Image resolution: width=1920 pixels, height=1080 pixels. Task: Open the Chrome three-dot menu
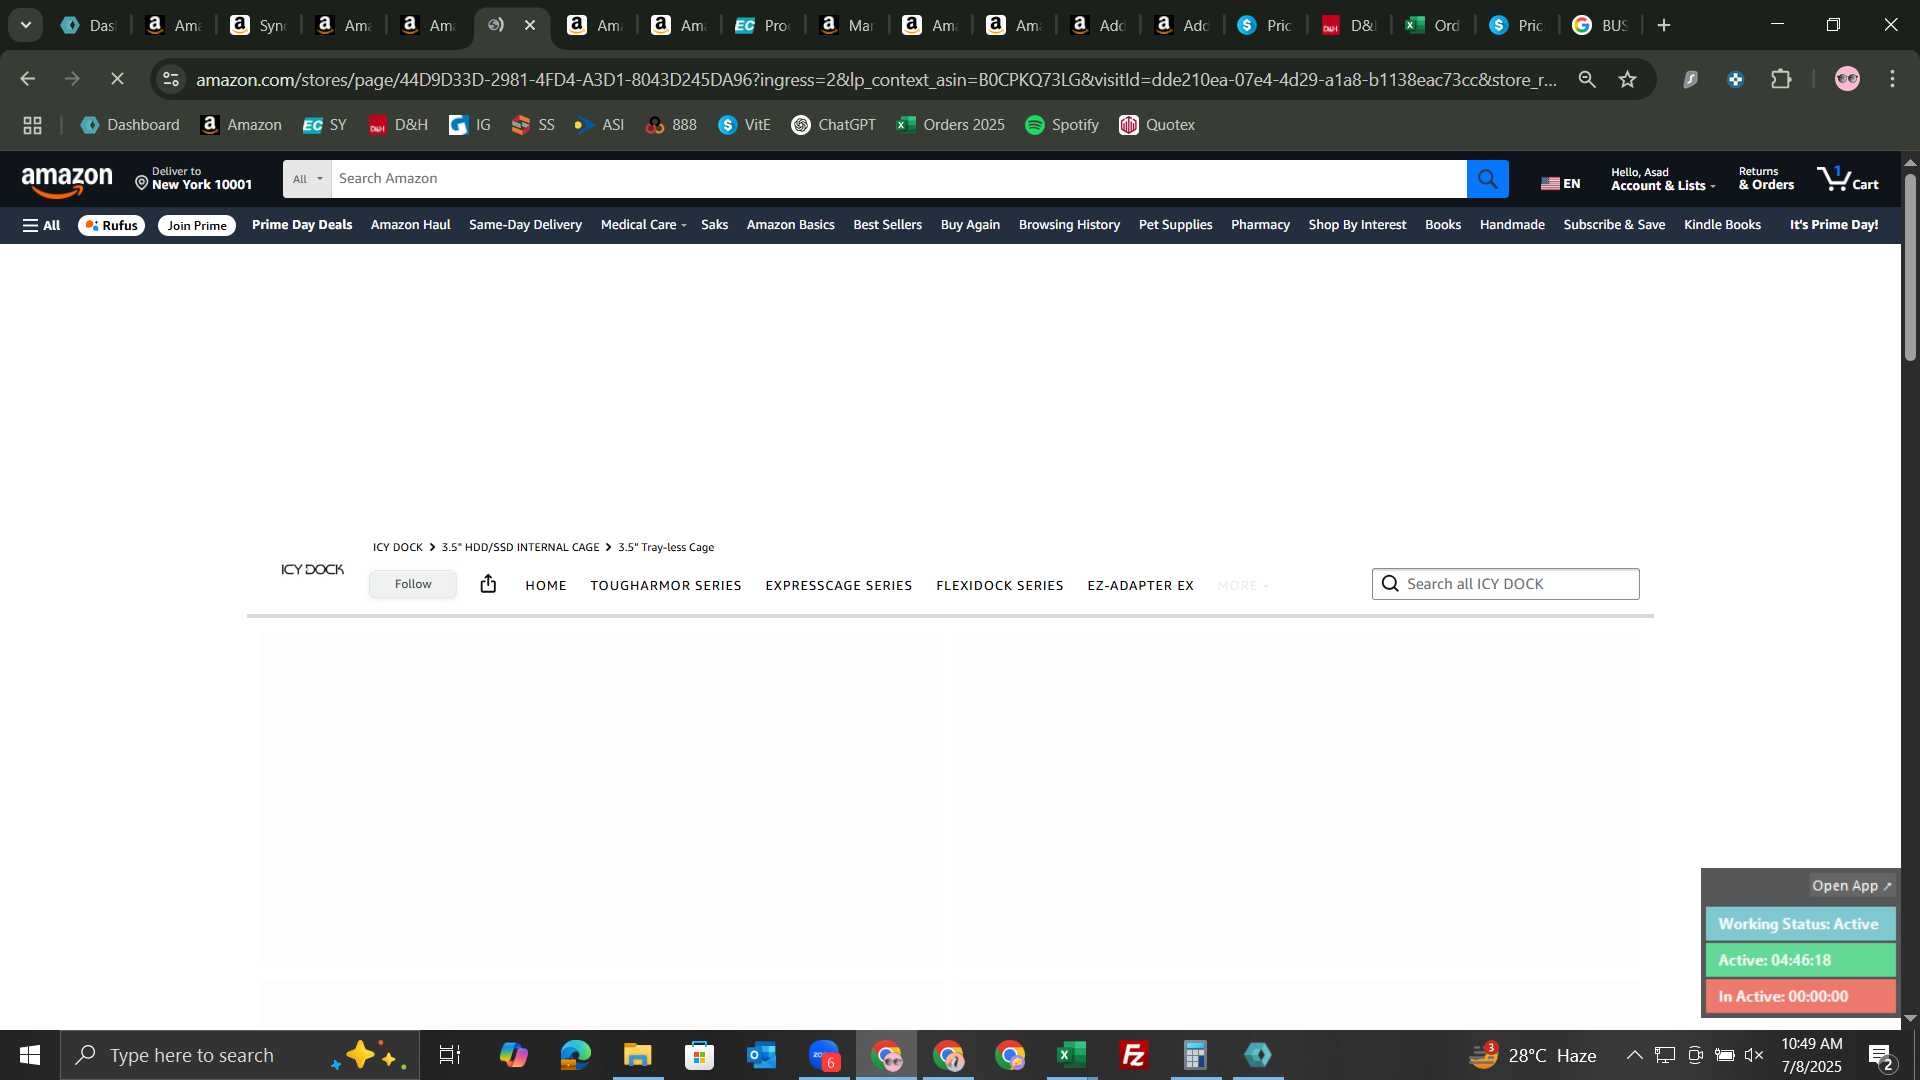[1892, 79]
